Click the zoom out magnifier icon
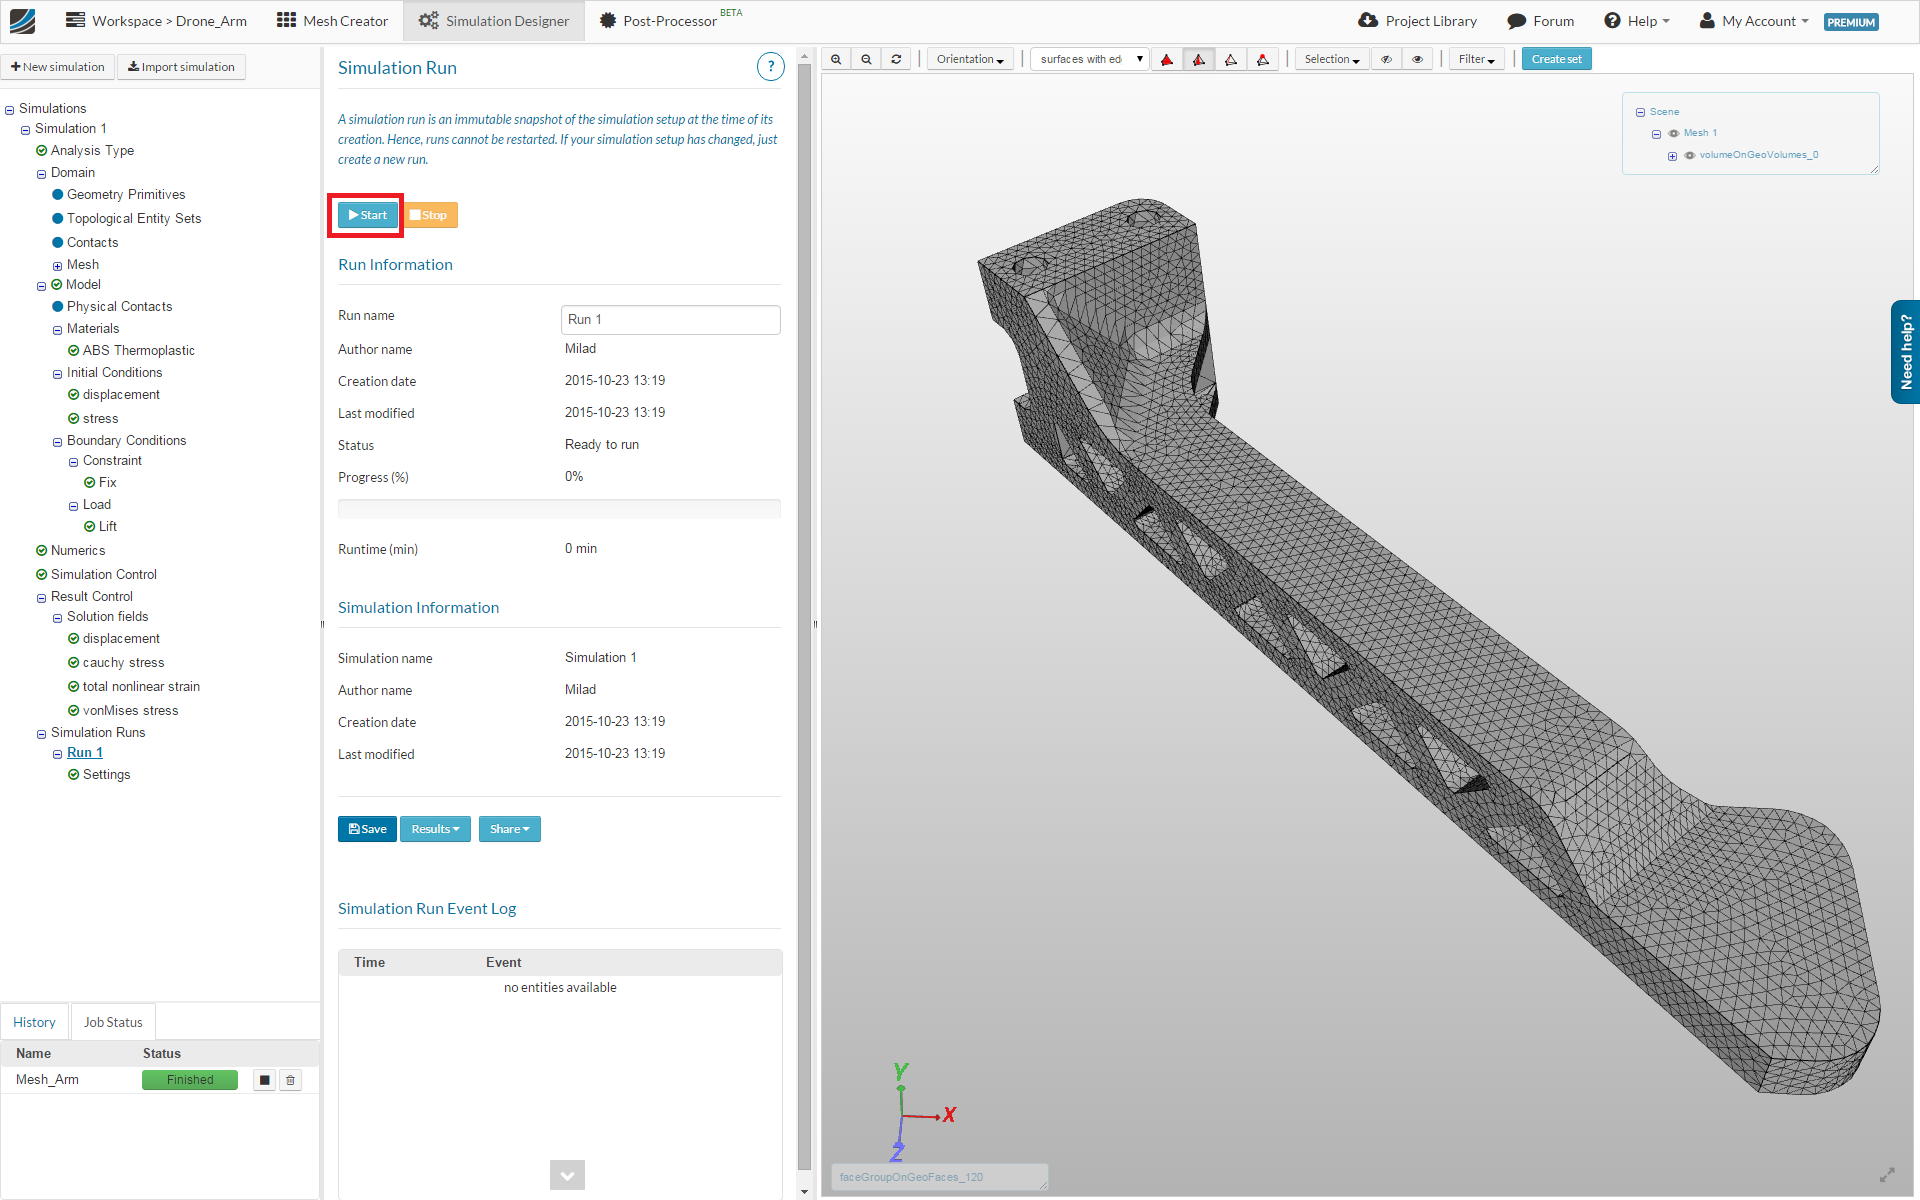Viewport: 1920px width, 1200px height. [x=866, y=59]
